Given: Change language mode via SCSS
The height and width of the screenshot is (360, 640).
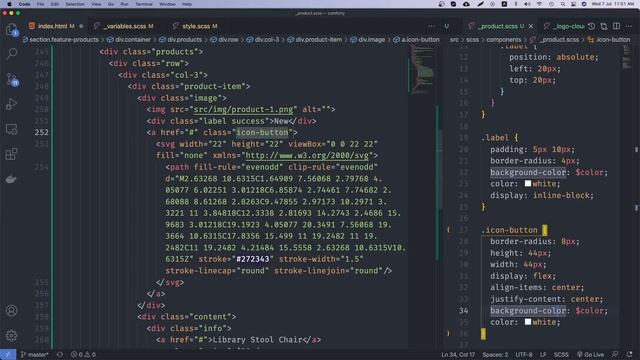Looking at the screenshot, I should click(x=561, y=354).
